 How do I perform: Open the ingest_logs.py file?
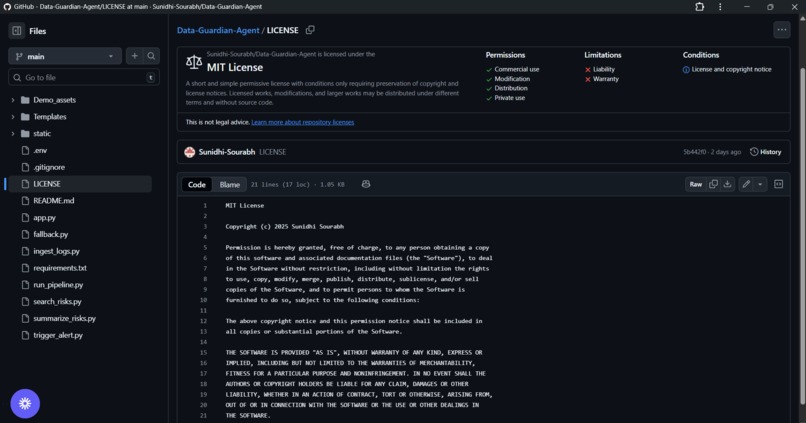coord(57,251)
